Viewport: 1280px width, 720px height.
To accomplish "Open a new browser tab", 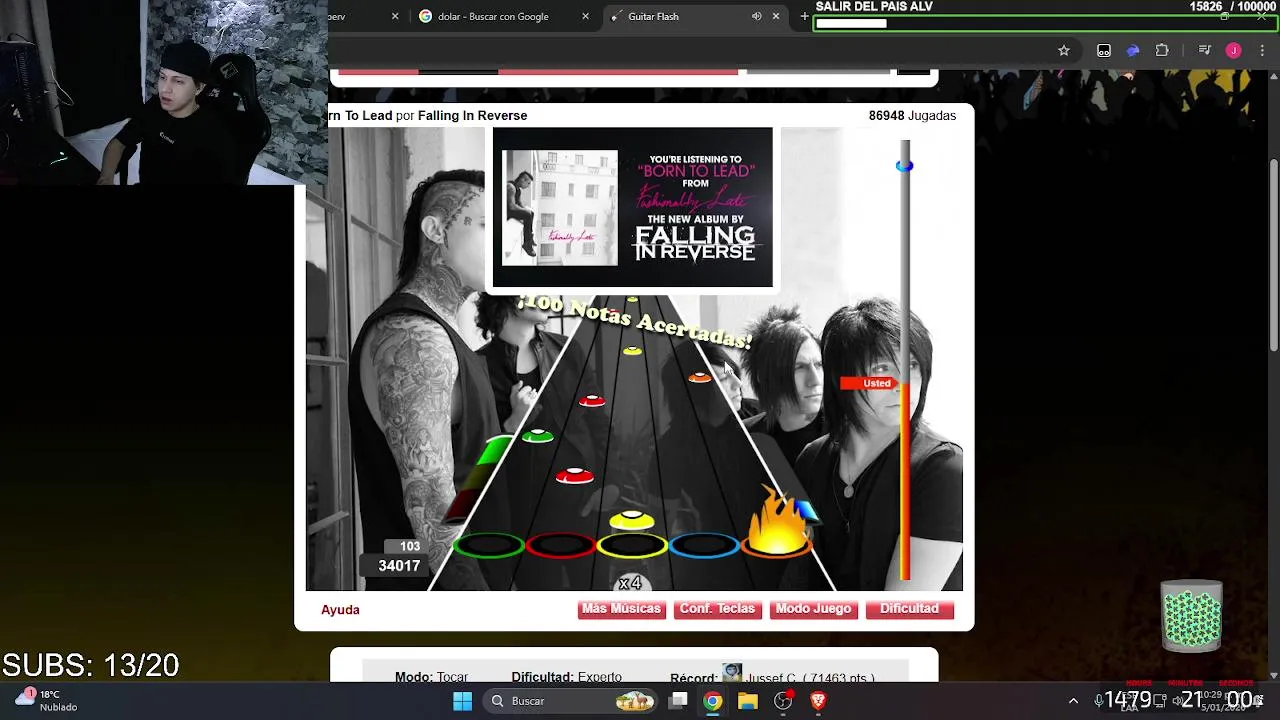I will [804, 16].
